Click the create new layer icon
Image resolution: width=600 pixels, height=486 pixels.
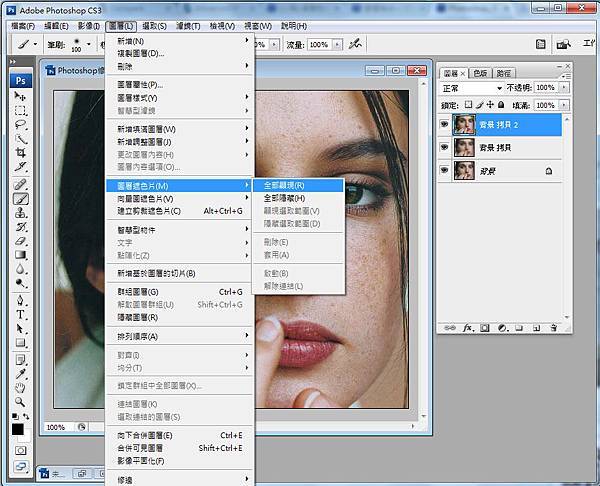click(x=536, y=328)
